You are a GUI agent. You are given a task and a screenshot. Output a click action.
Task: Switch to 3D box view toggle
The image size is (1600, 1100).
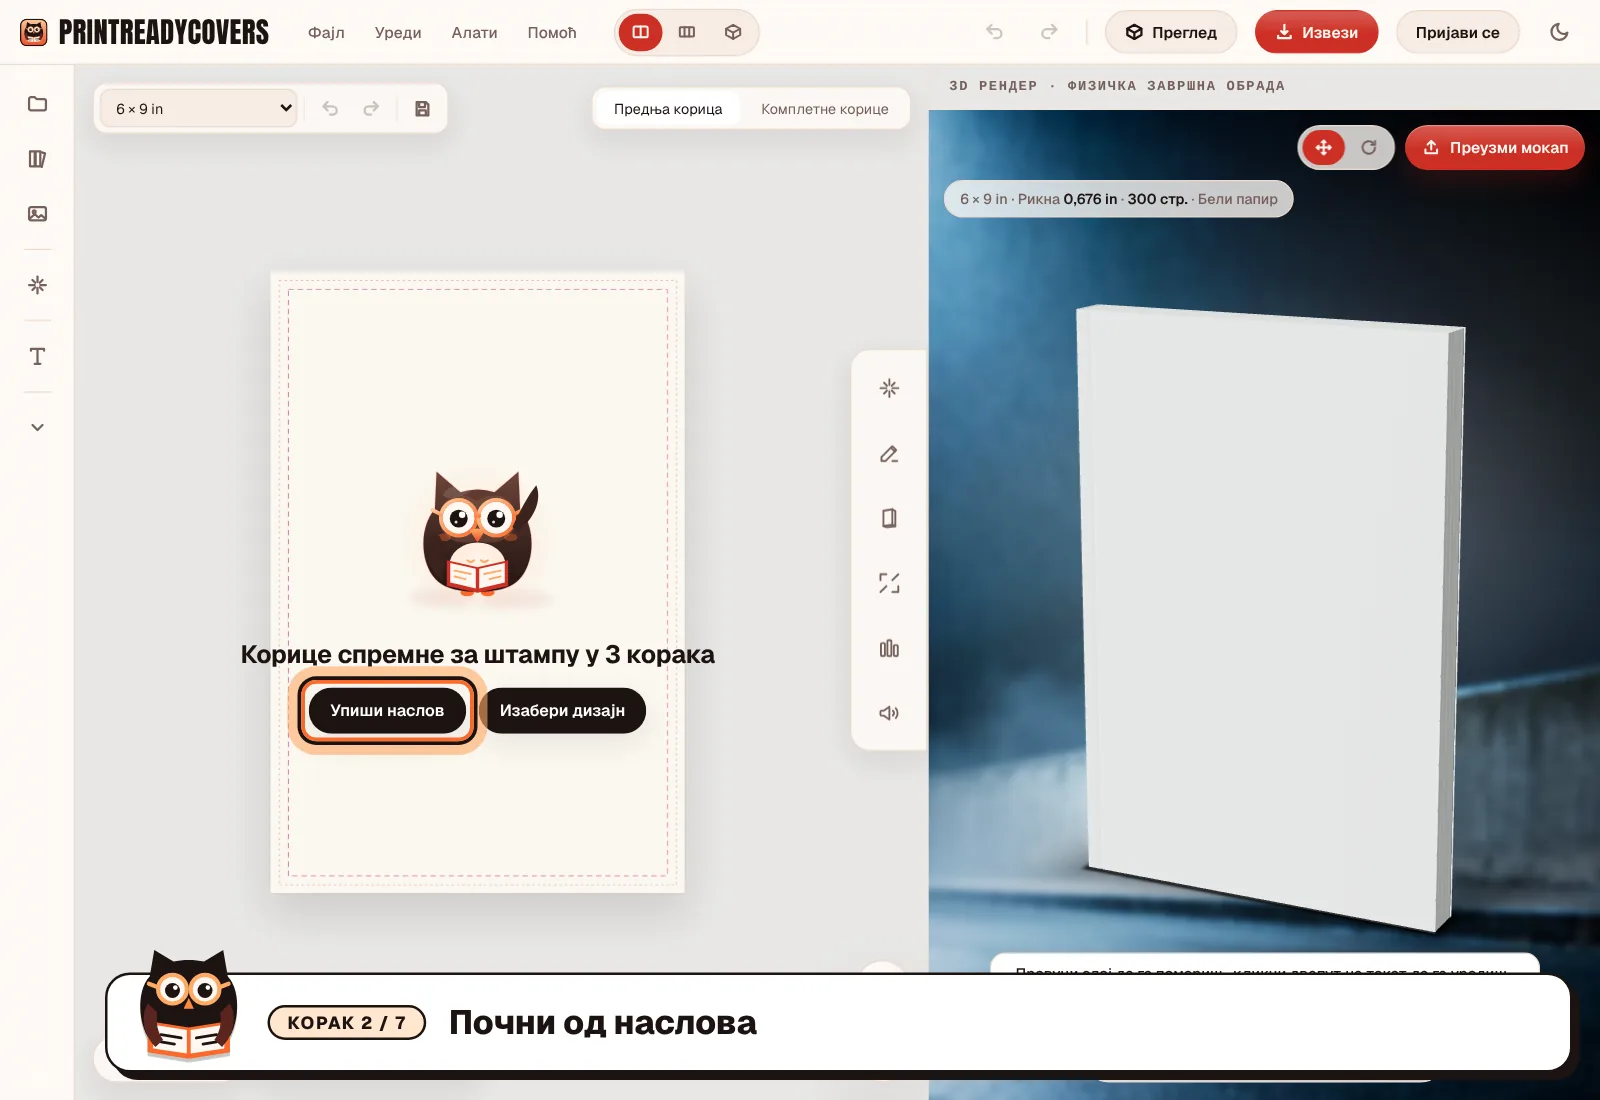click(733, 32)
